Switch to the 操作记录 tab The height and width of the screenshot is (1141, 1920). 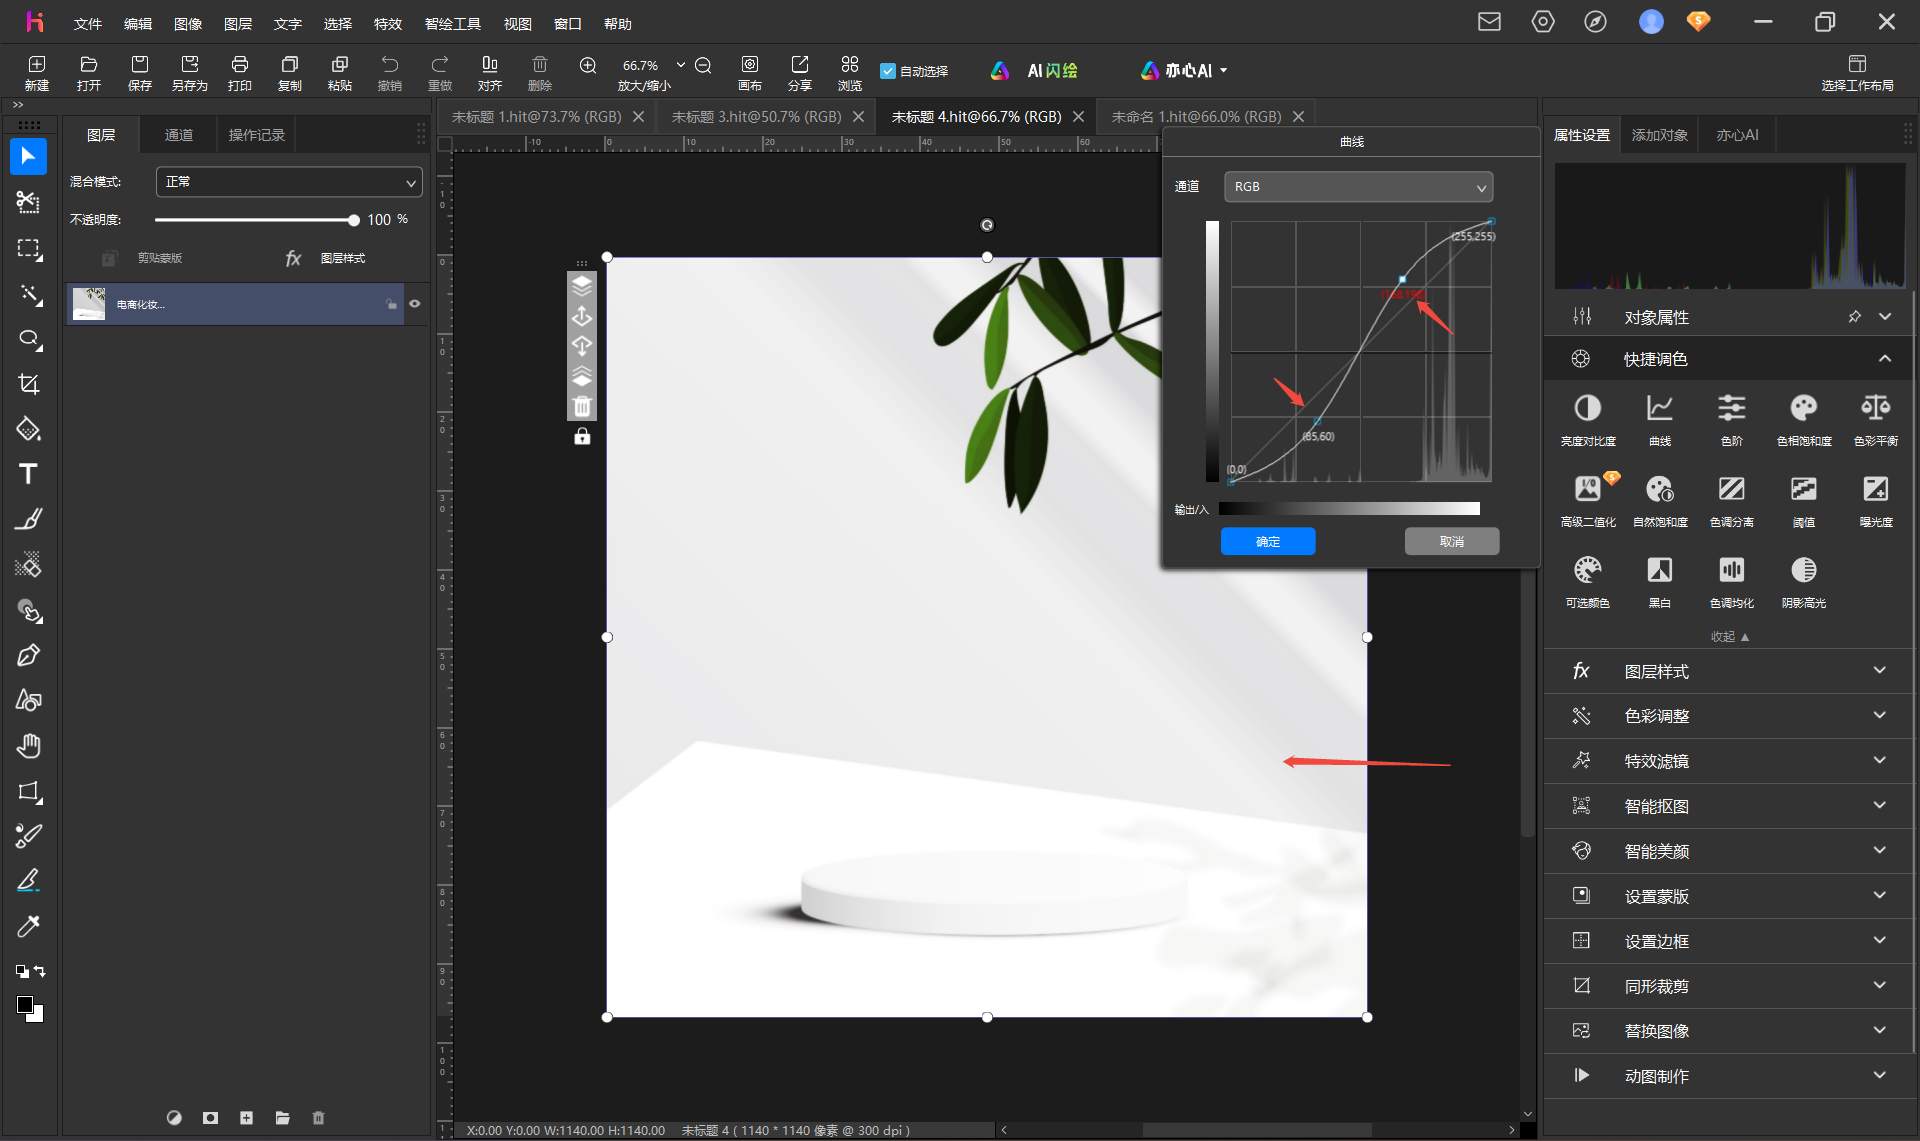coord(257,135)
